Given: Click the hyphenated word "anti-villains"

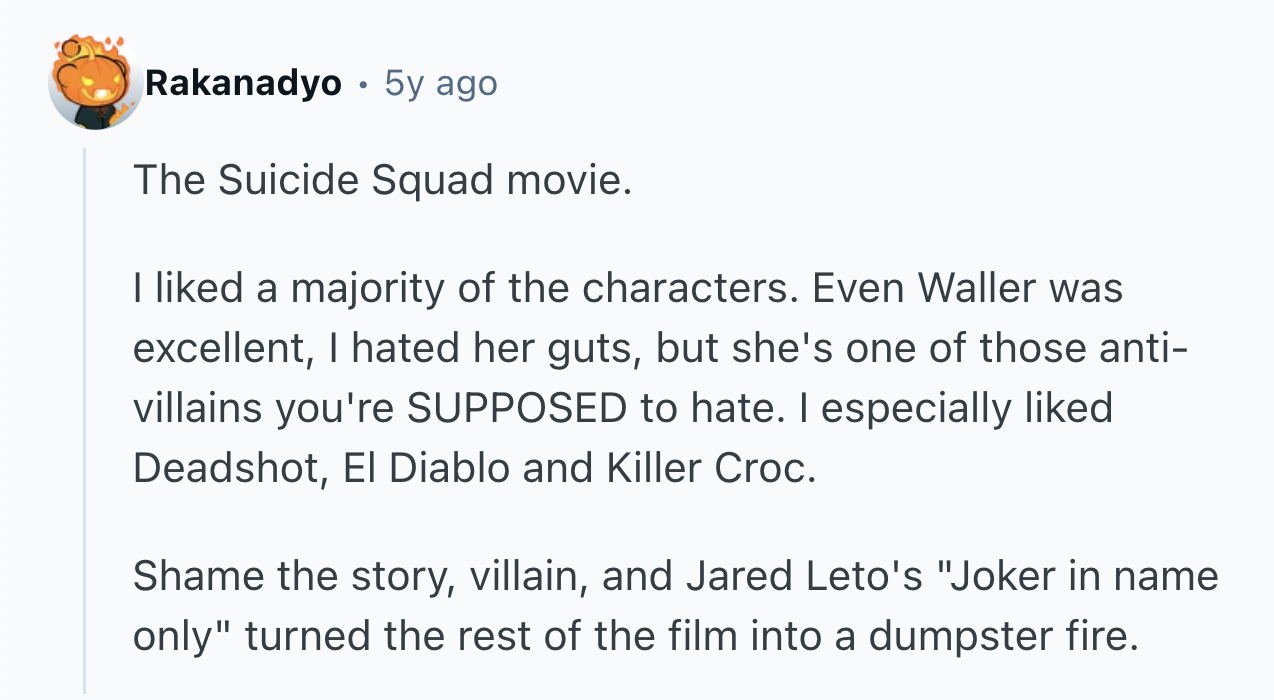Looking at the screenshot, I should [1133, 348].
